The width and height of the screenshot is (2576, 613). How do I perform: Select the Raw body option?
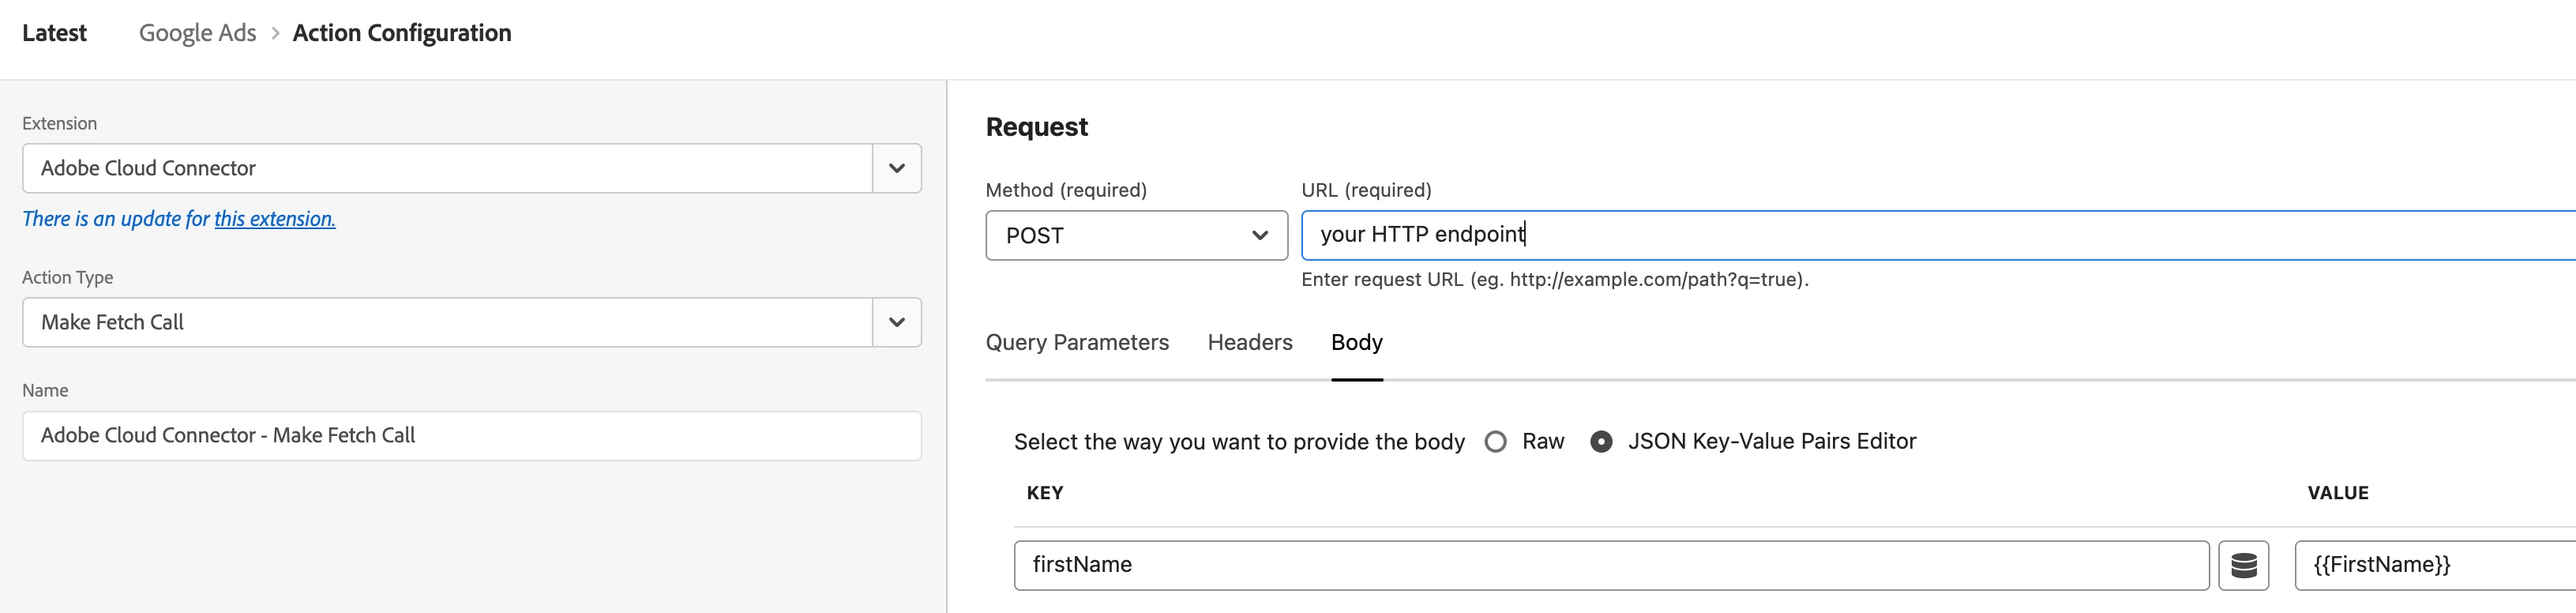[x=1496, y=442]
